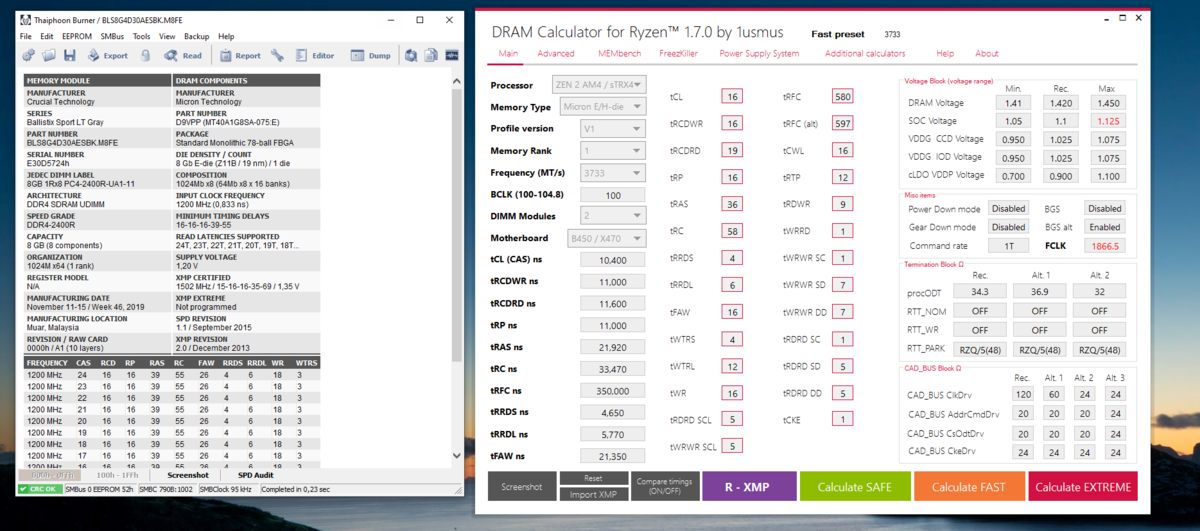Image resolution: width=1200 pixels, height=531 pixels.
Task: Expand the Frequency (MT/s) dropdown
Action: pos(613,173)
